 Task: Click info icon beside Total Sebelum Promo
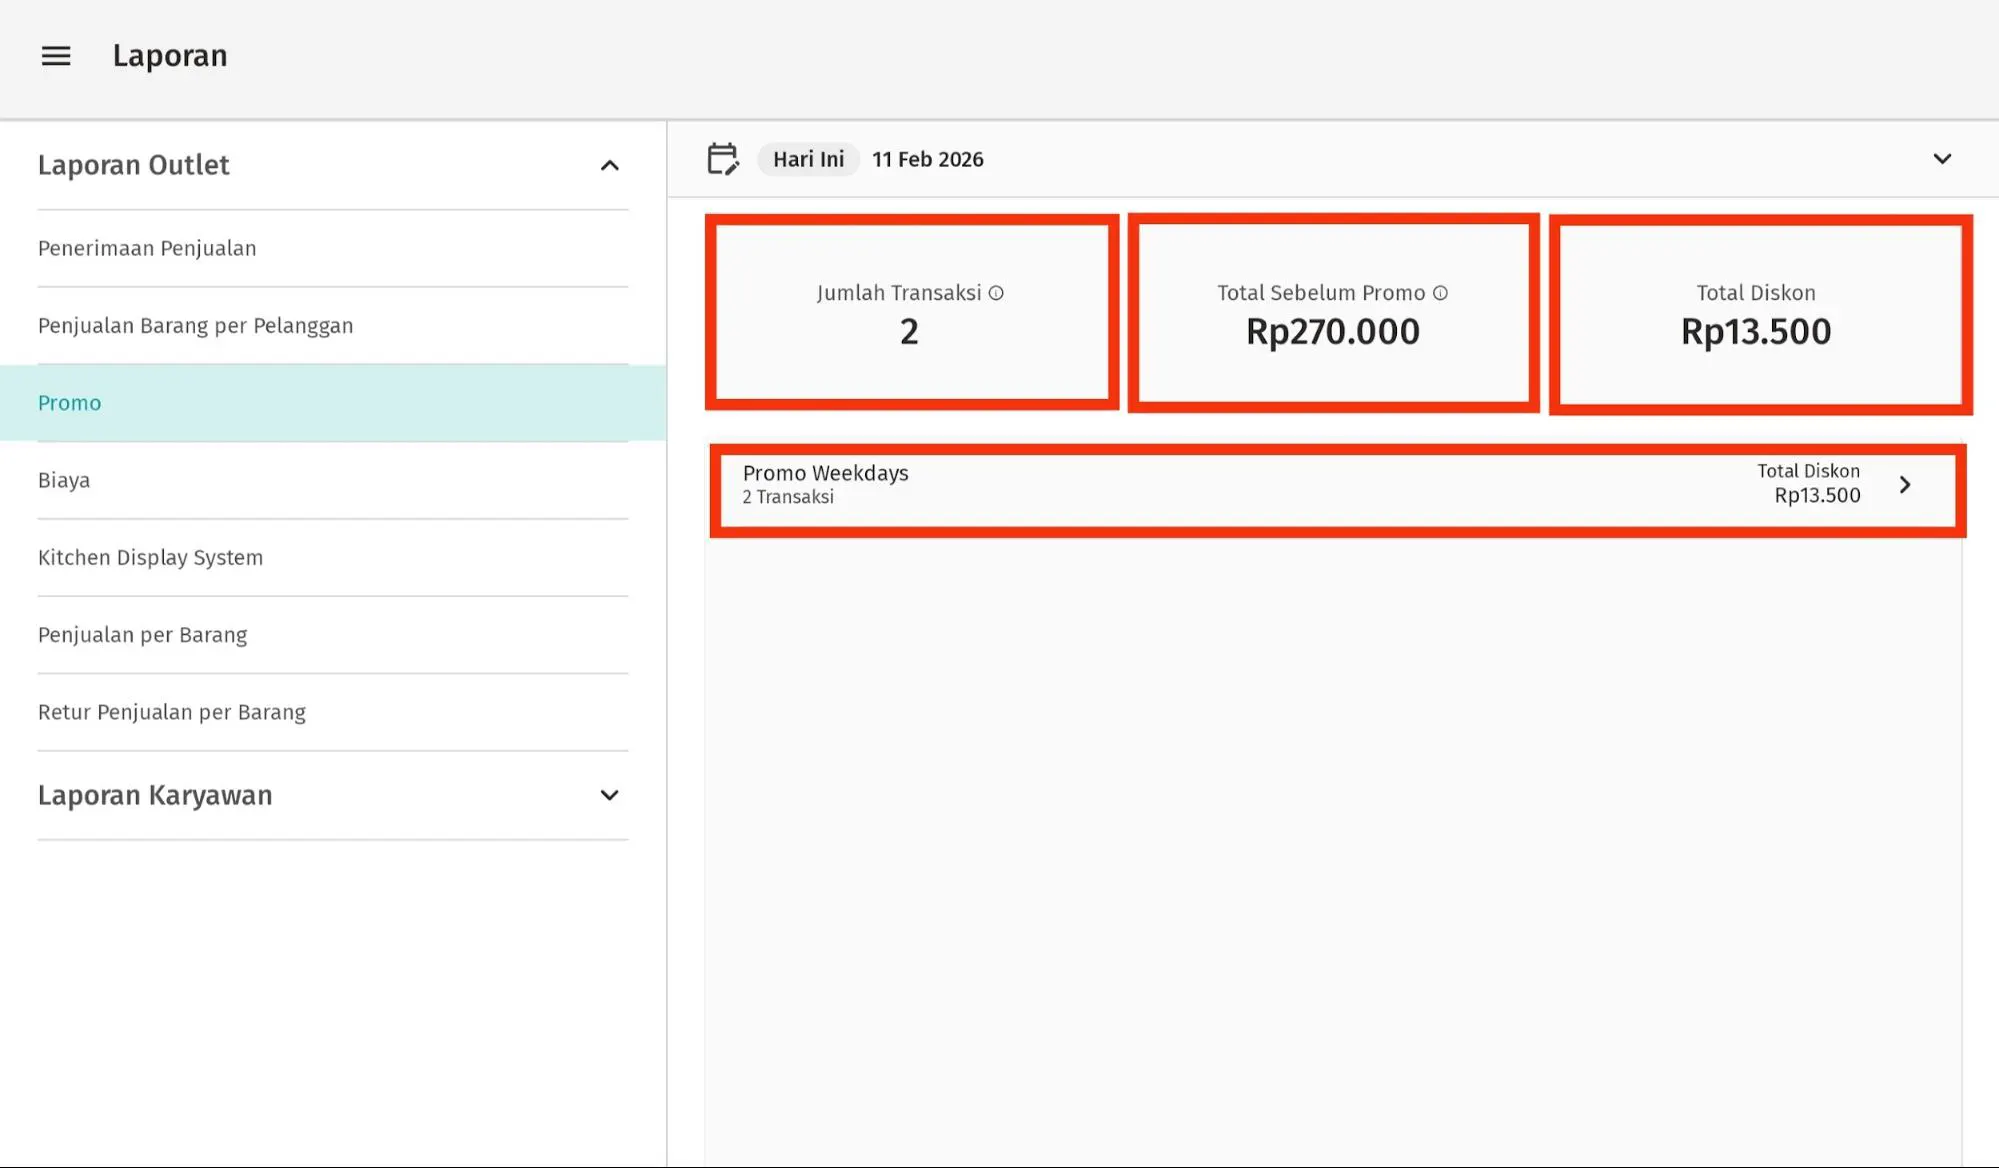click(x=1440, y=293)
